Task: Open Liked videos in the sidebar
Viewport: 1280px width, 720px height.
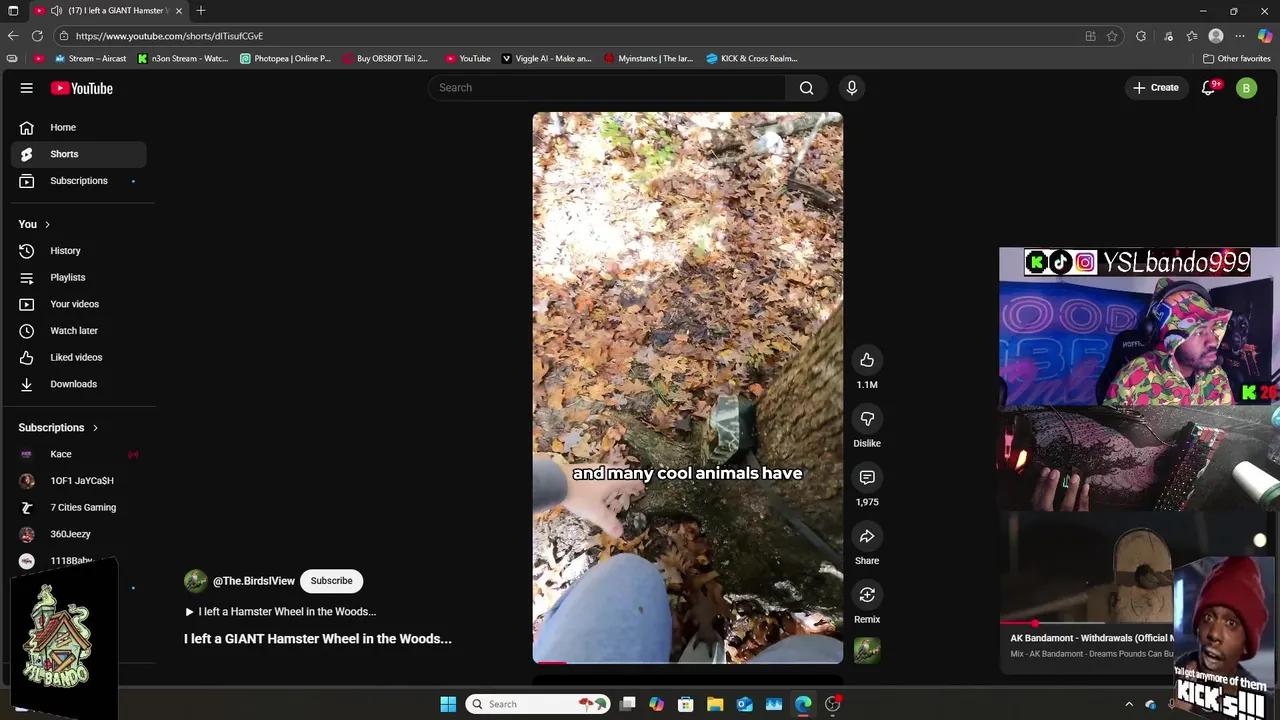Action: (x=78, y=357)
